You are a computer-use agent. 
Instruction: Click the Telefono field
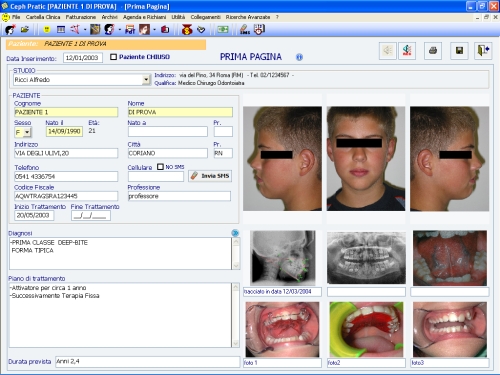click(66, 176)
